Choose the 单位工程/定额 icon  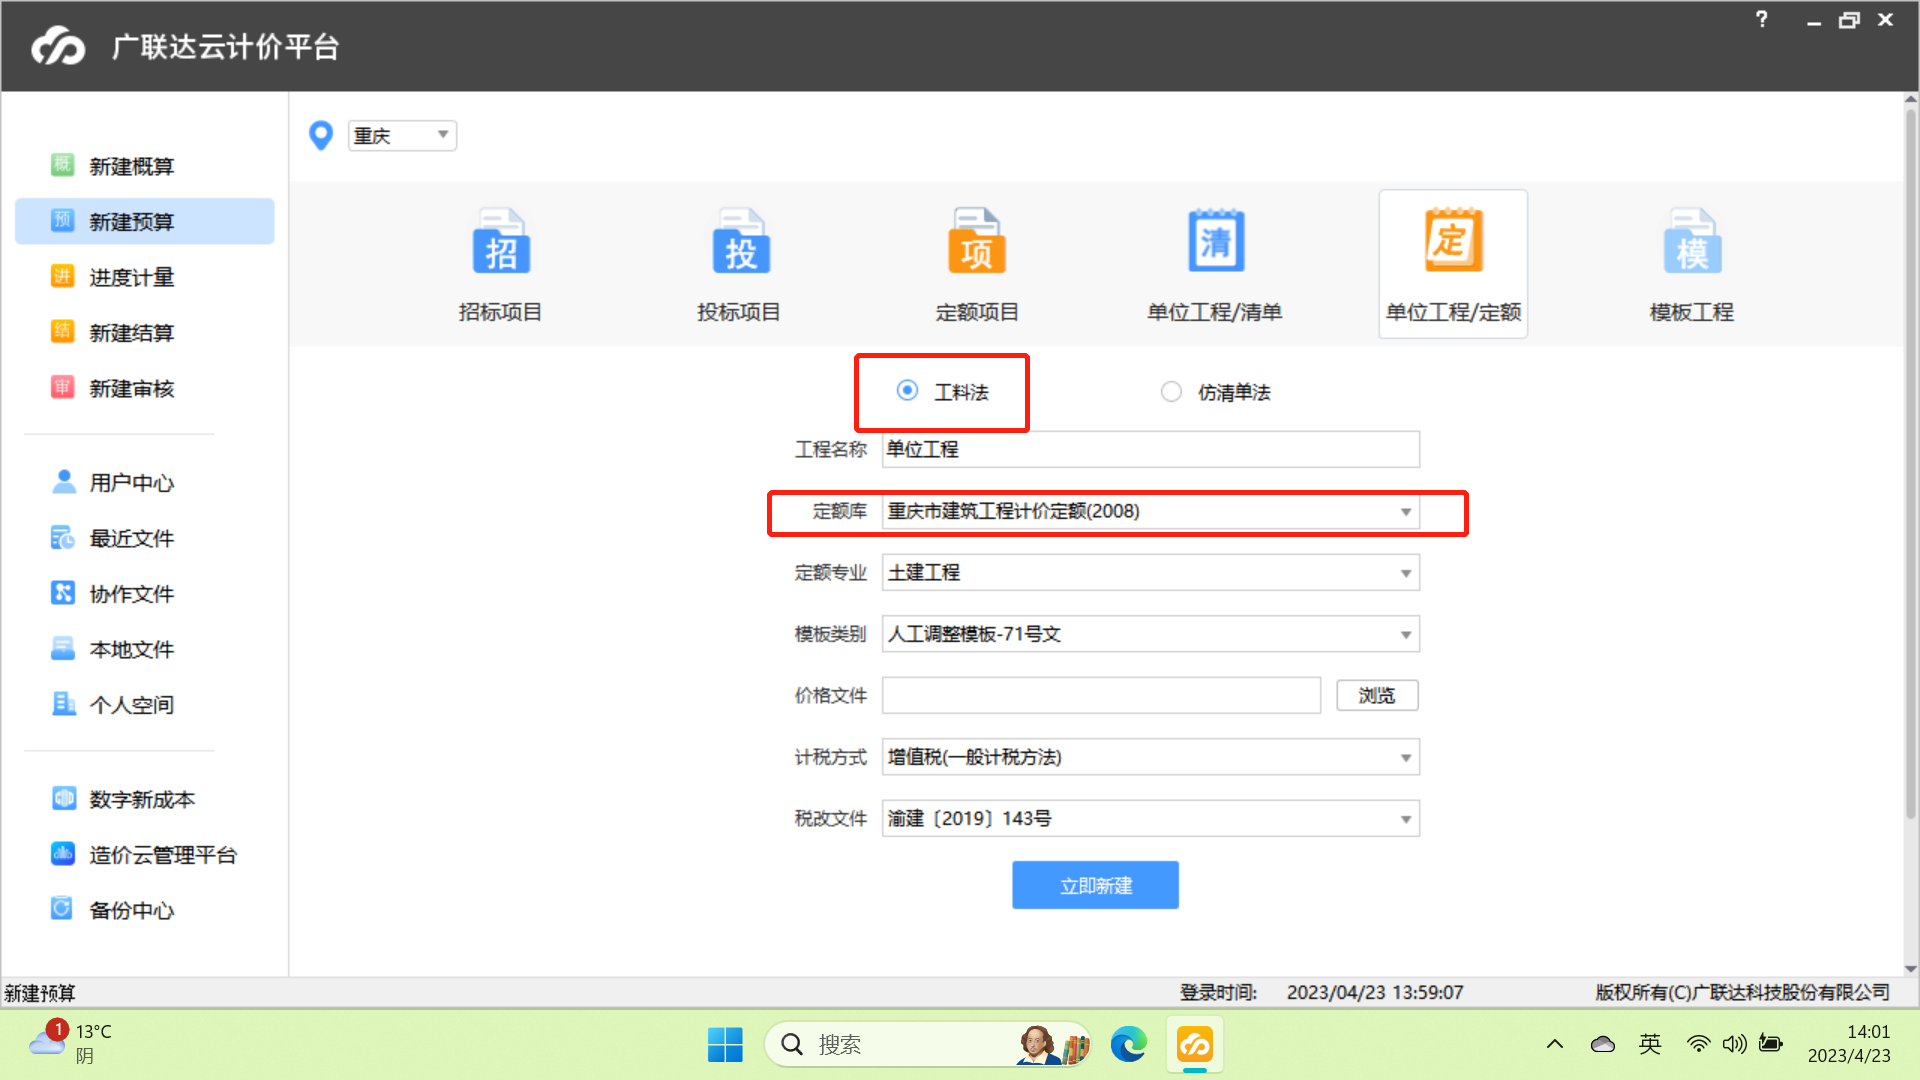tap(1453, 240)
